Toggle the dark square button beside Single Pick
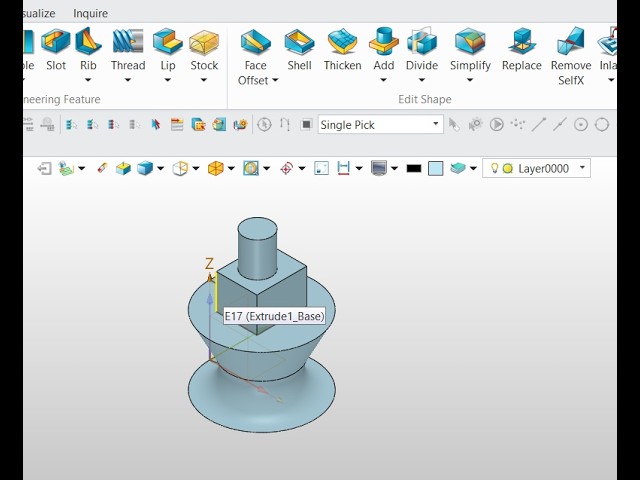 tap(307, 124)
